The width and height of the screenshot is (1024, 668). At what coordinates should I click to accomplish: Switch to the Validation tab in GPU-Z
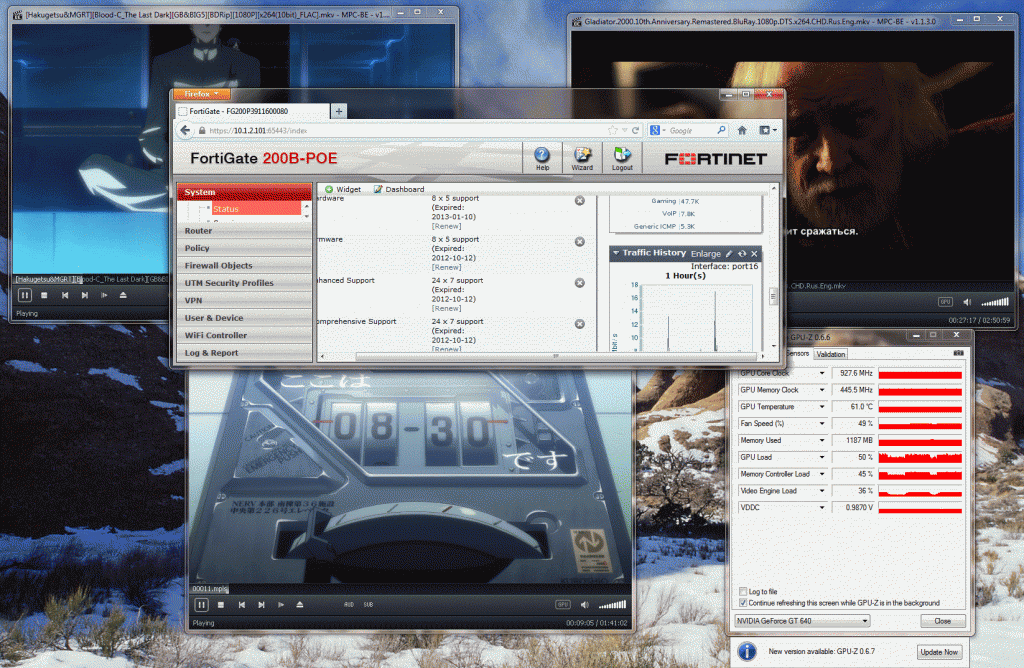pyautogui.click(x=831, y=354)
